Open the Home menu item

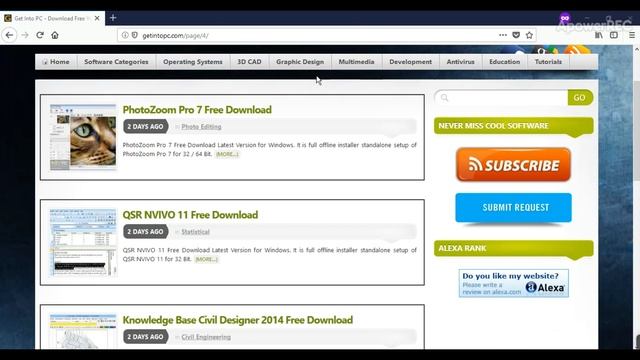pos(56,62)
